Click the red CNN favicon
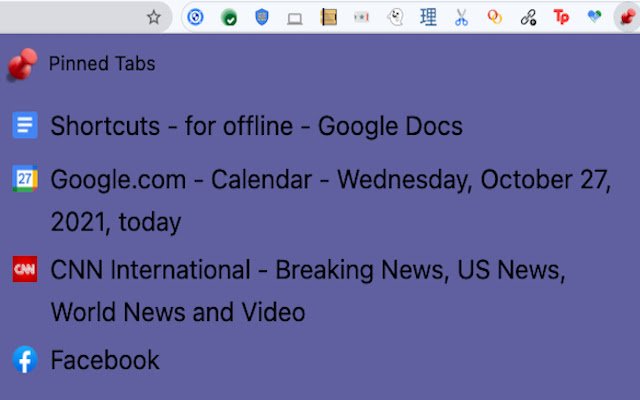The image size is (640, 400). (x=25, y=269)
